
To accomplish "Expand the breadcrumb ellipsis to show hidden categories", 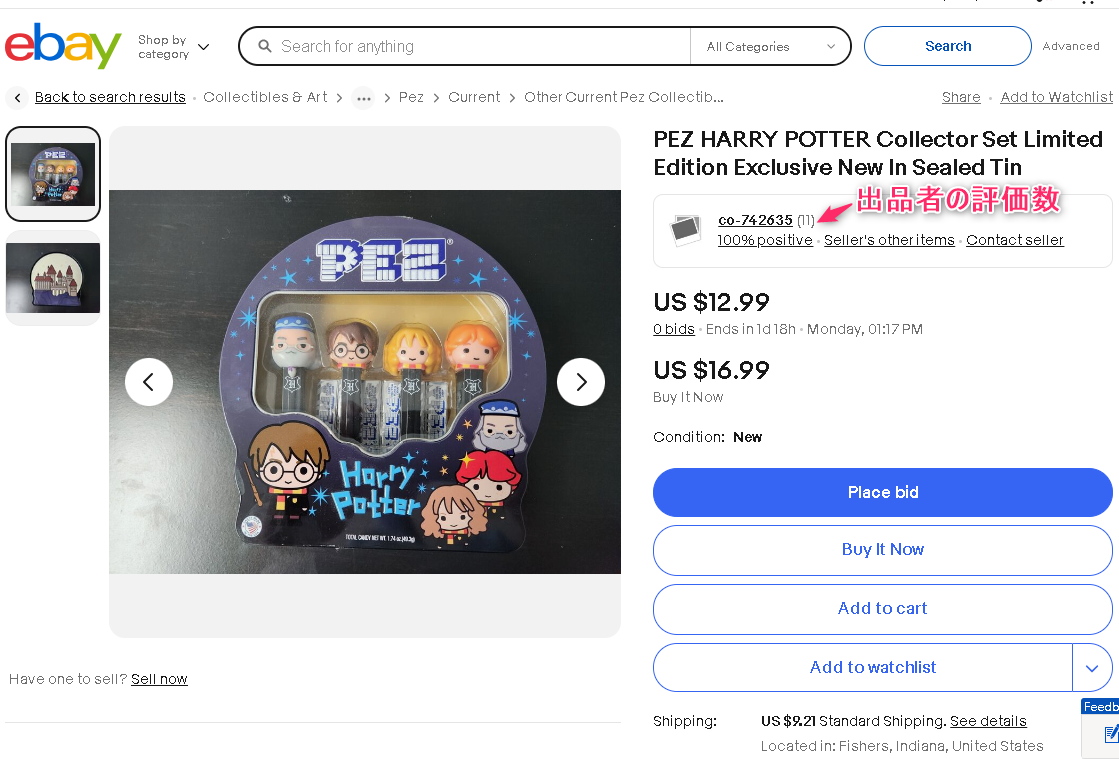I will [363, 98].
